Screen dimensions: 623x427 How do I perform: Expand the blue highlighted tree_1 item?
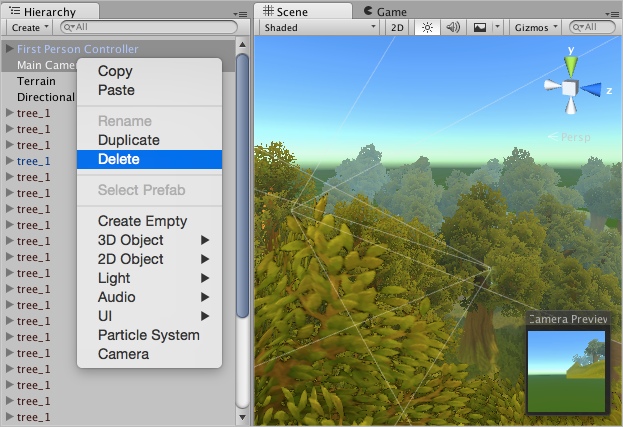(x=10, y=160)
